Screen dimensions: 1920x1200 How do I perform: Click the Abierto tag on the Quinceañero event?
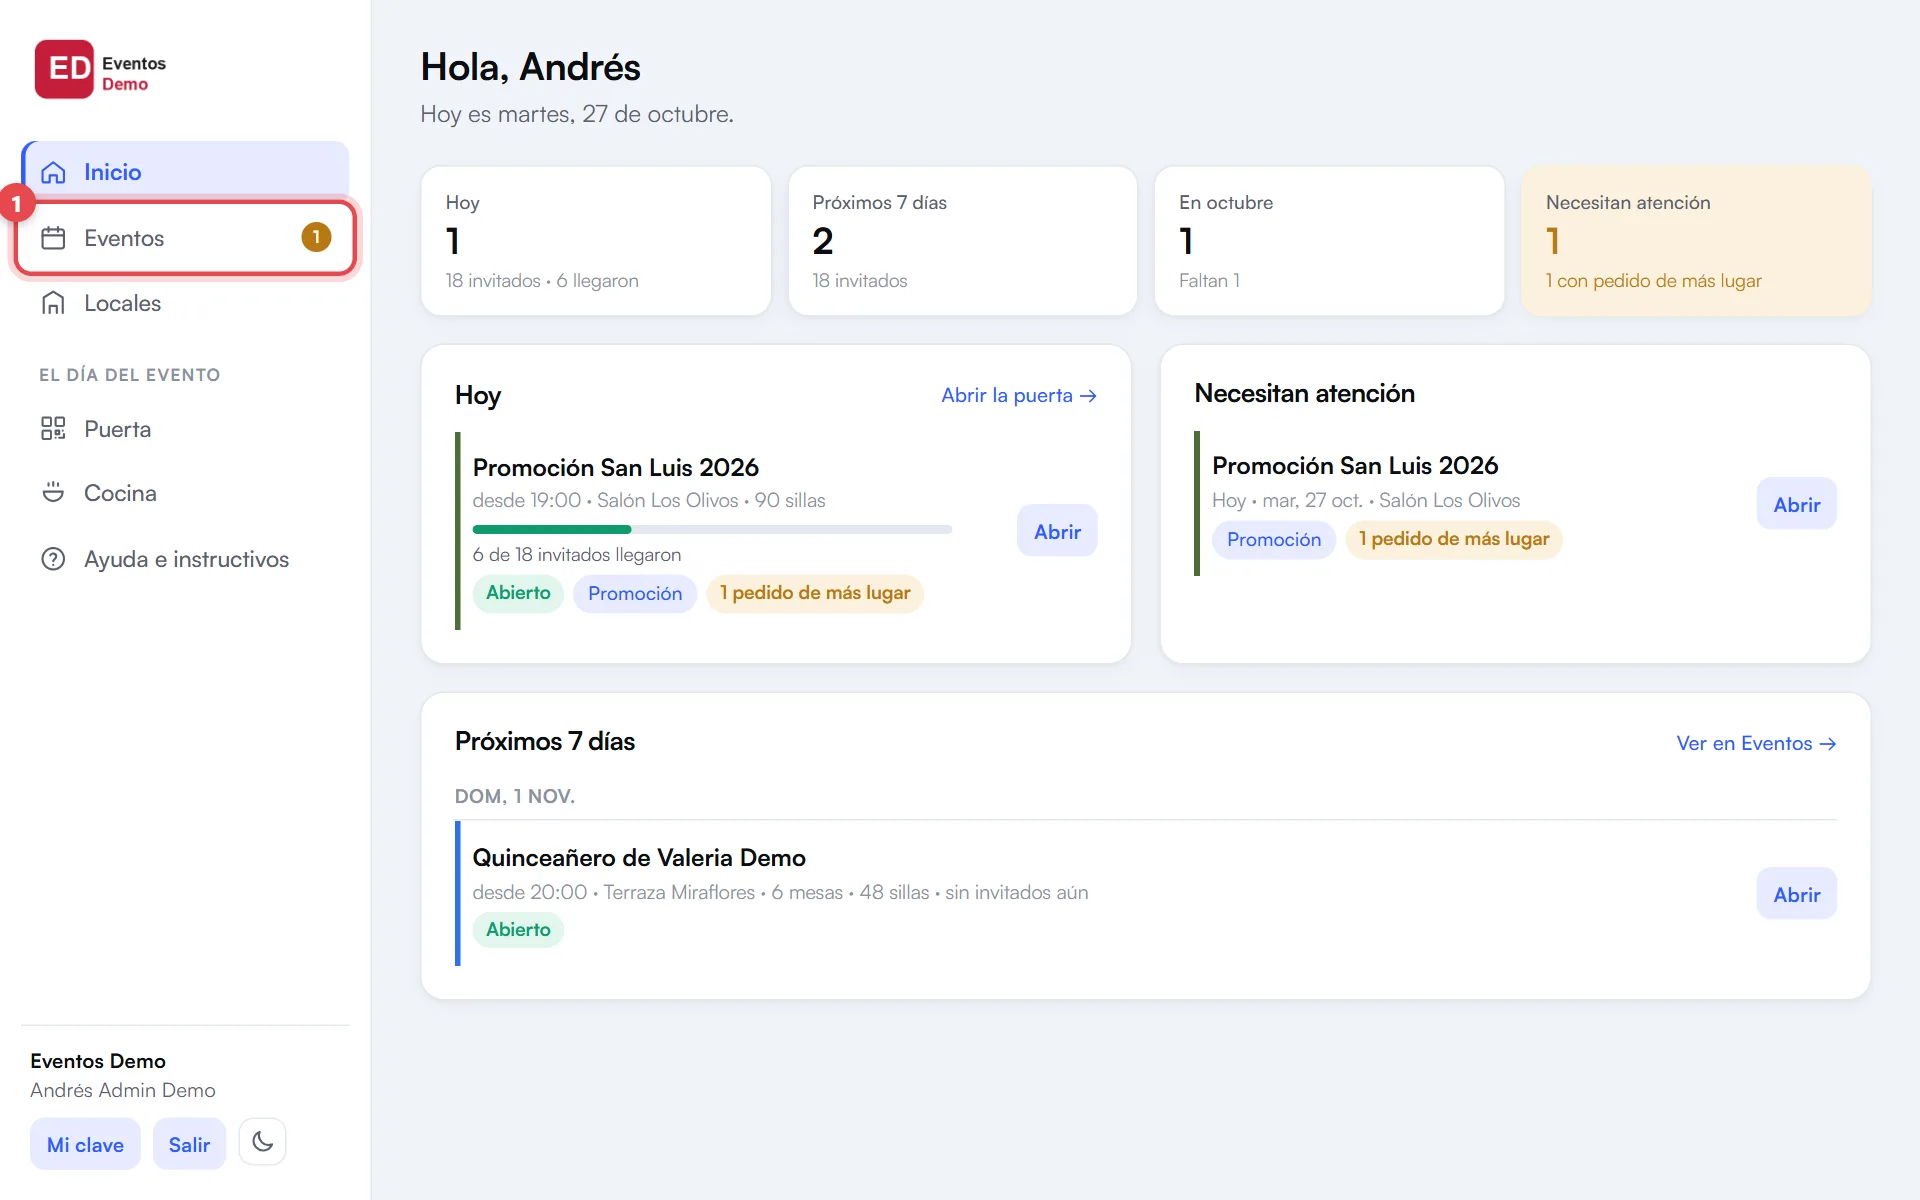[518, 930]
